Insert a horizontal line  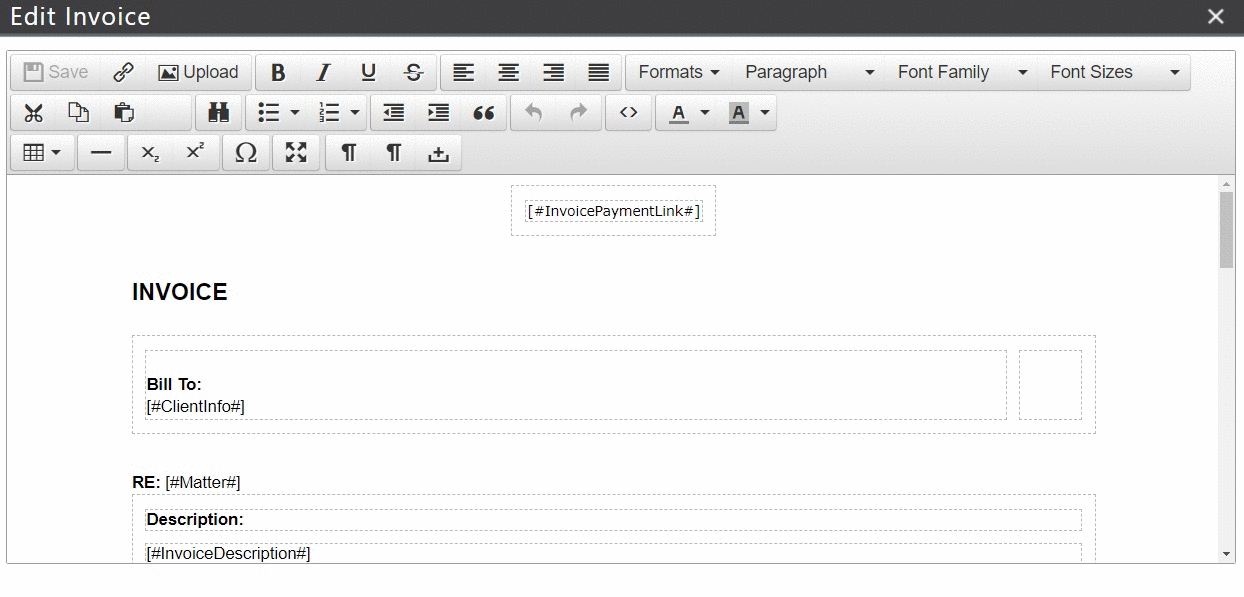(x=100, y=152)
